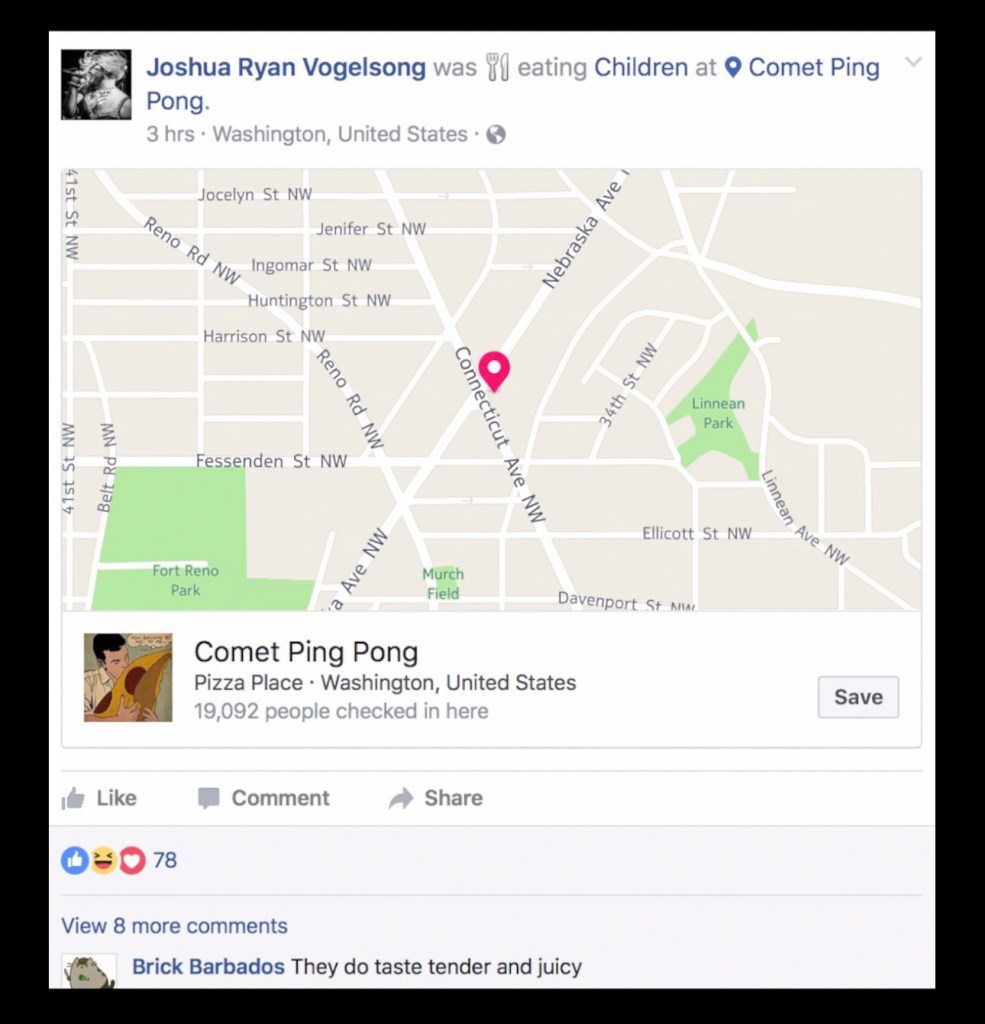The image size is (985, 1024).
Task: Click the public globe privacy icon
Action: [496, 135]
